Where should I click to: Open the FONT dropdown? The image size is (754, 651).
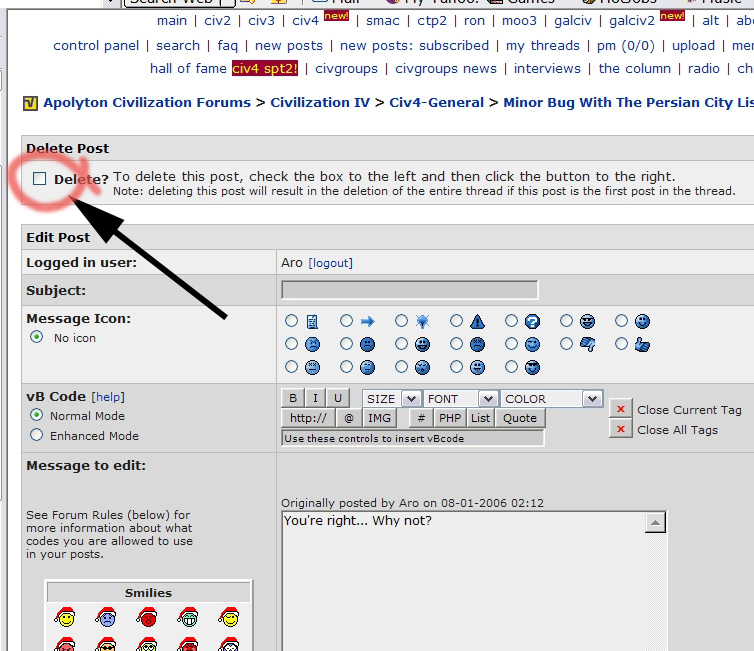(461, 399)
